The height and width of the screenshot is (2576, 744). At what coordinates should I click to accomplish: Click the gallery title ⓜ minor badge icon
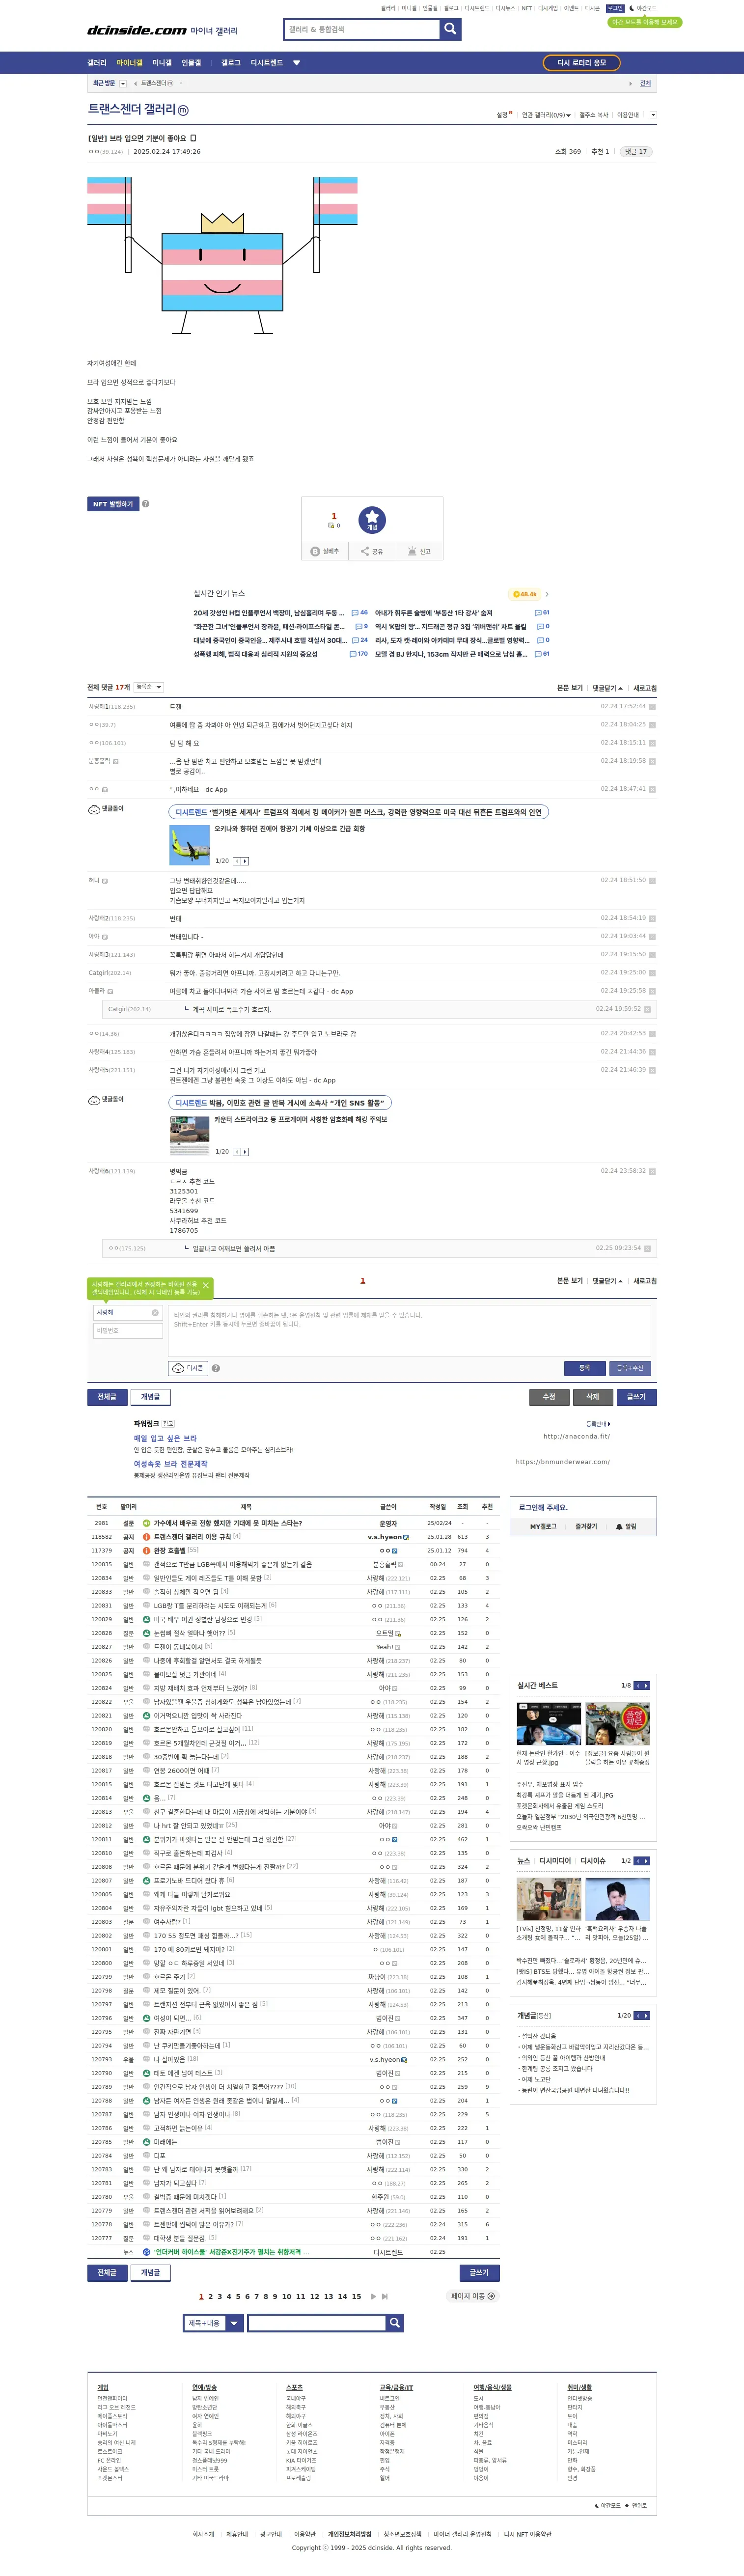click(183, 110)
